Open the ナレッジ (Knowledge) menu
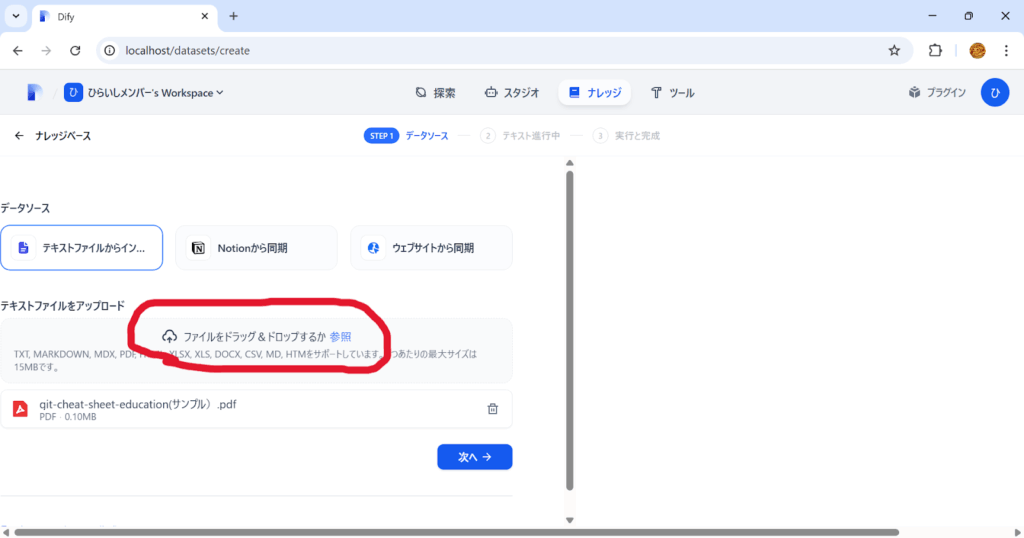The image size is (1024, 538). click(594, 93)
